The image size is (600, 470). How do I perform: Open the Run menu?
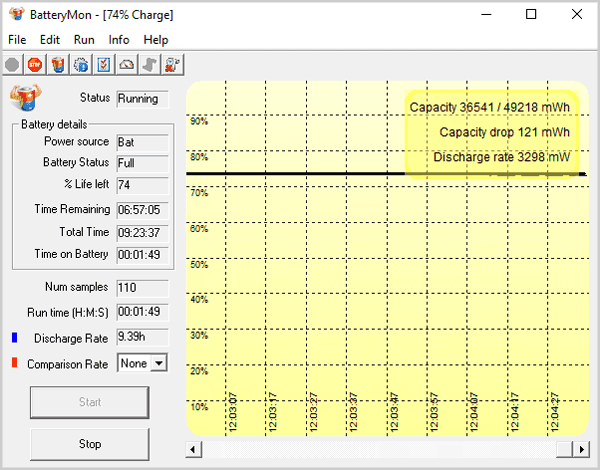84,40
